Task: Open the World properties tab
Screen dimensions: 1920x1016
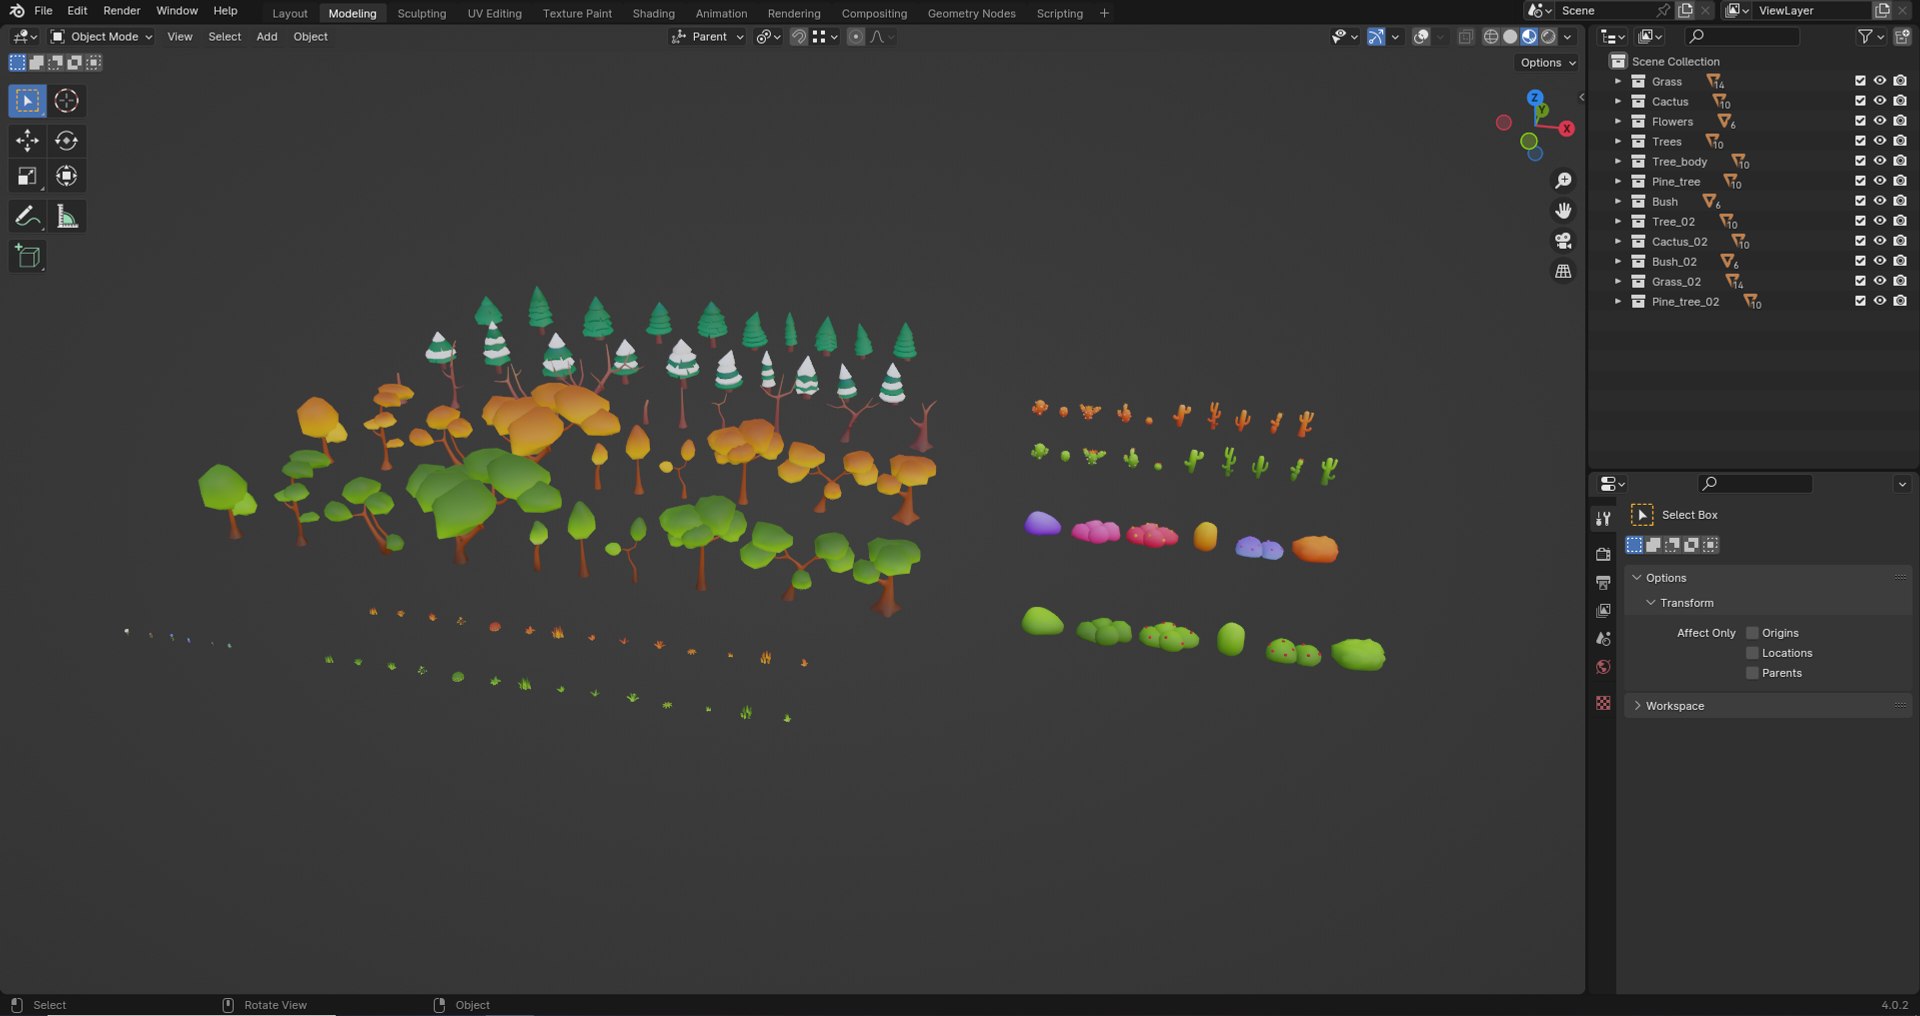Action: [x=1603, y=667]
